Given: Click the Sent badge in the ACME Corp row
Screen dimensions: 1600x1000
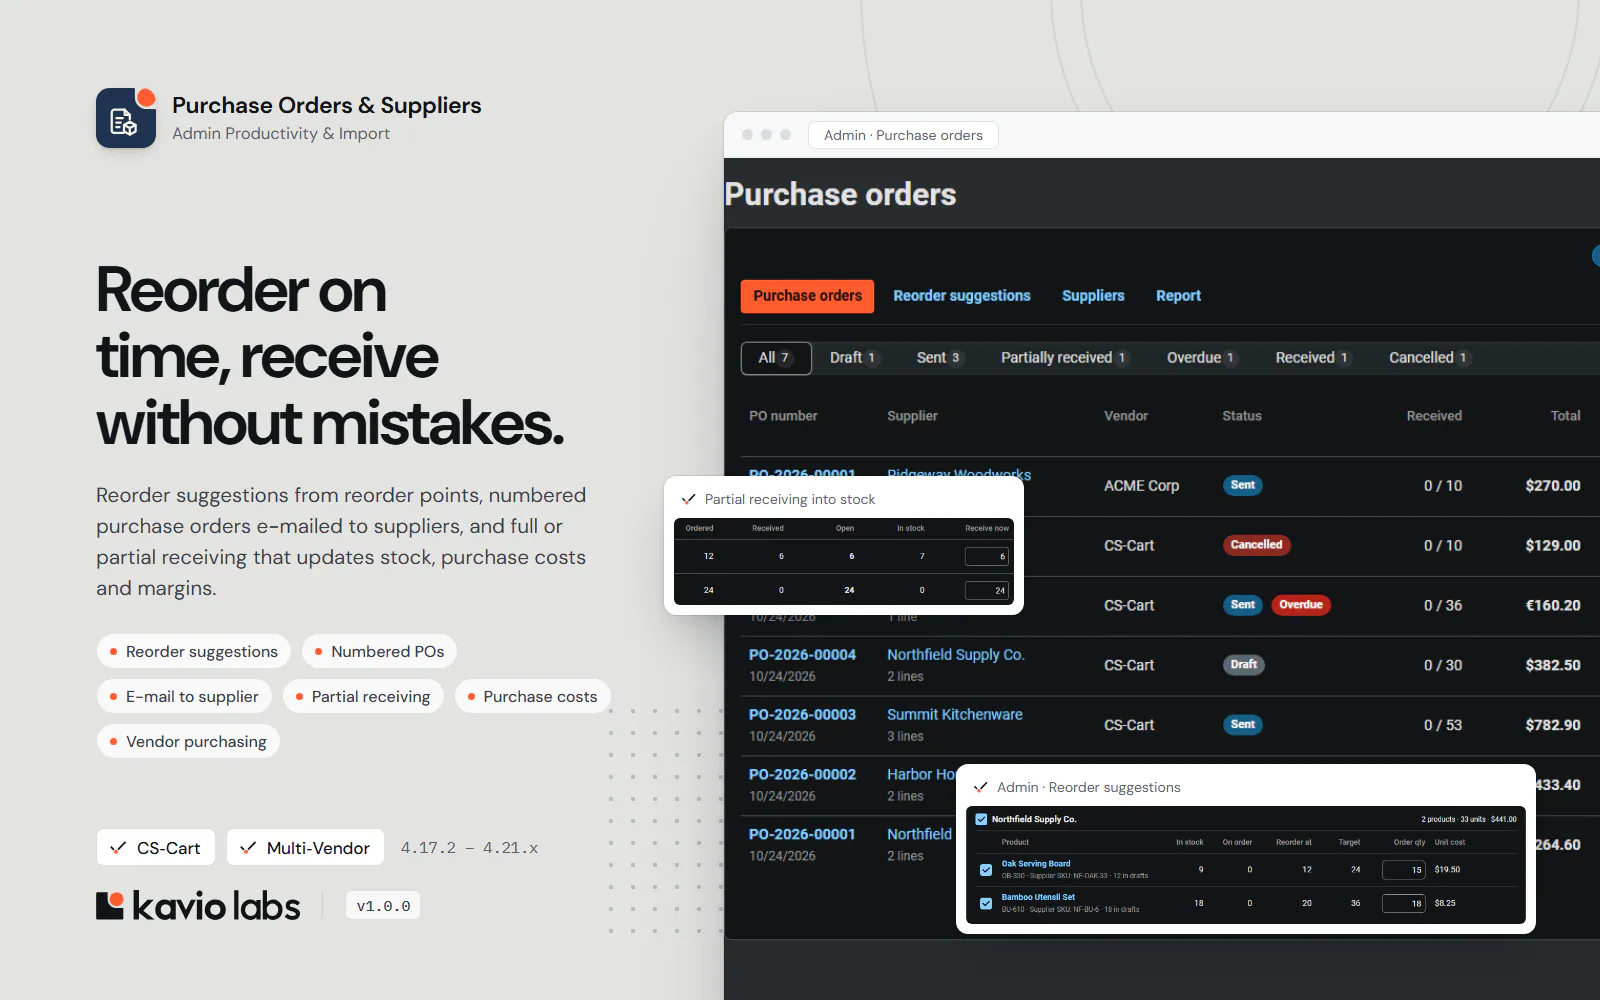Looking at the screenshot, I should (1242, 485).
